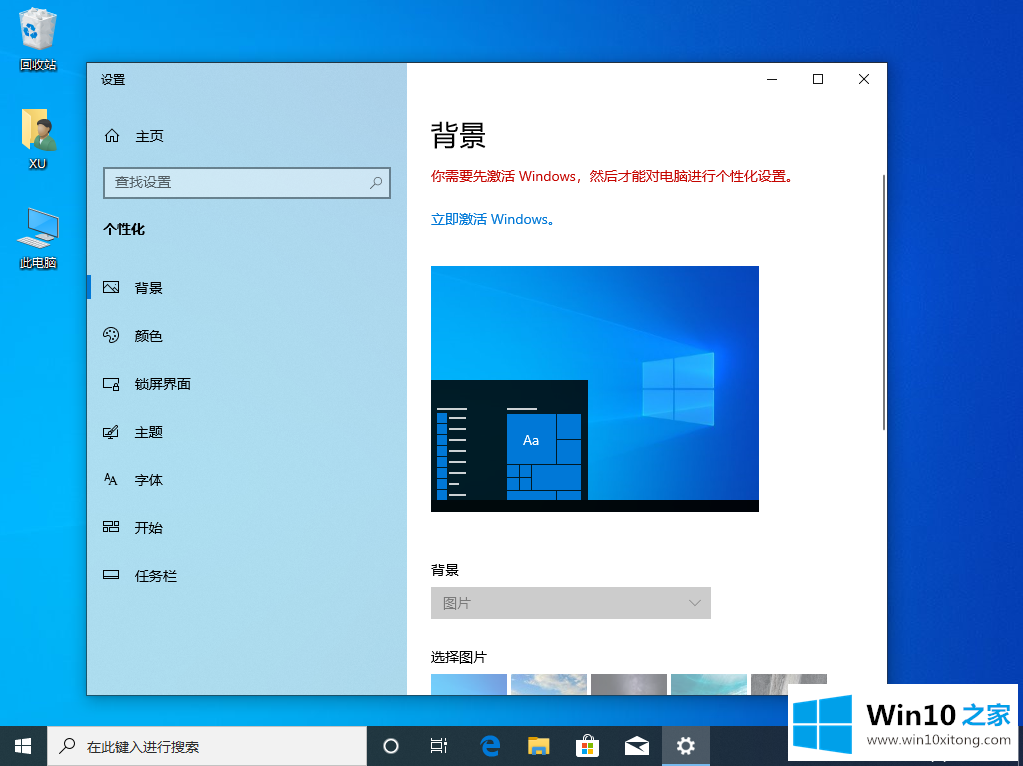Go to 主页 settings home

tap(149, 136)
